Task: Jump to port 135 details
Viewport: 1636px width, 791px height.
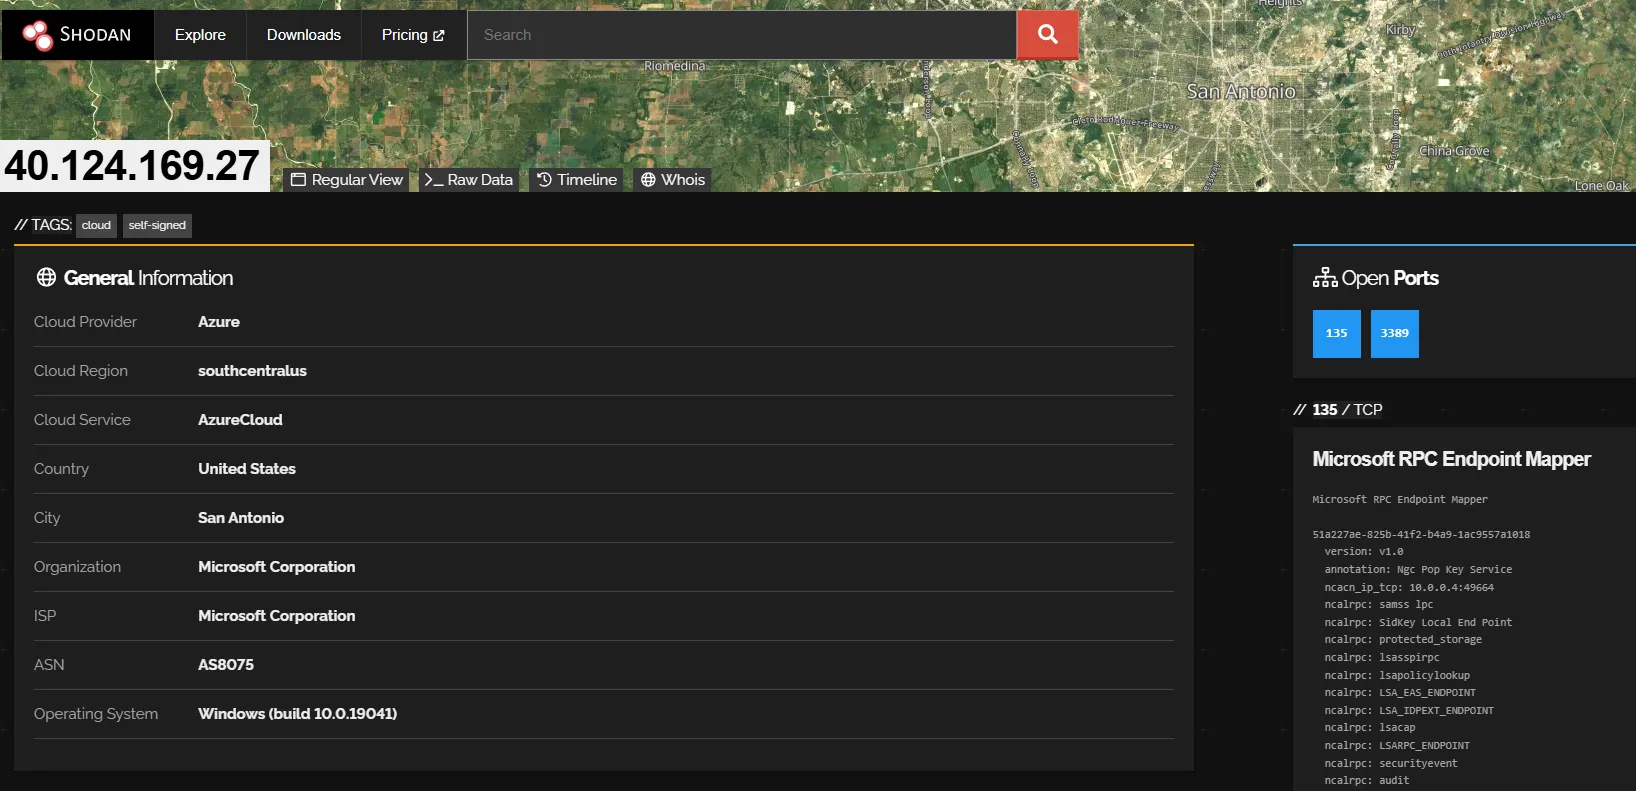Action: tap(1337, 334)
